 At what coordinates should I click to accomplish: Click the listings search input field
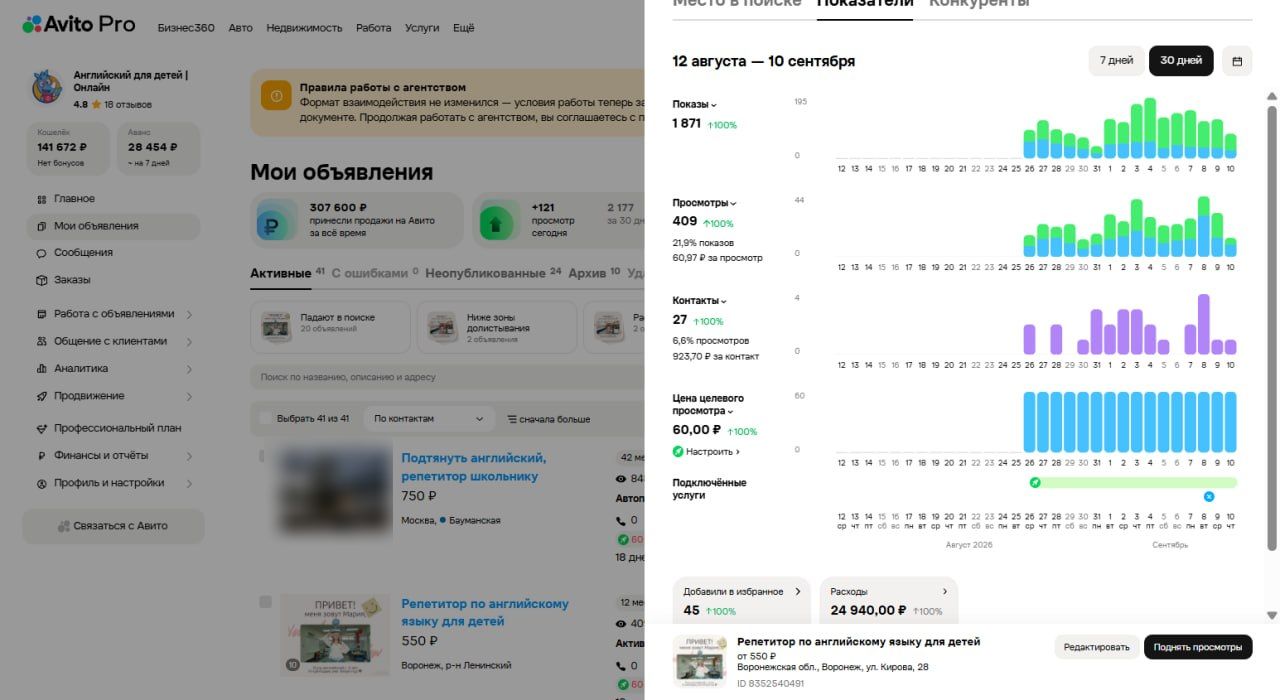[x=448, y=377]
